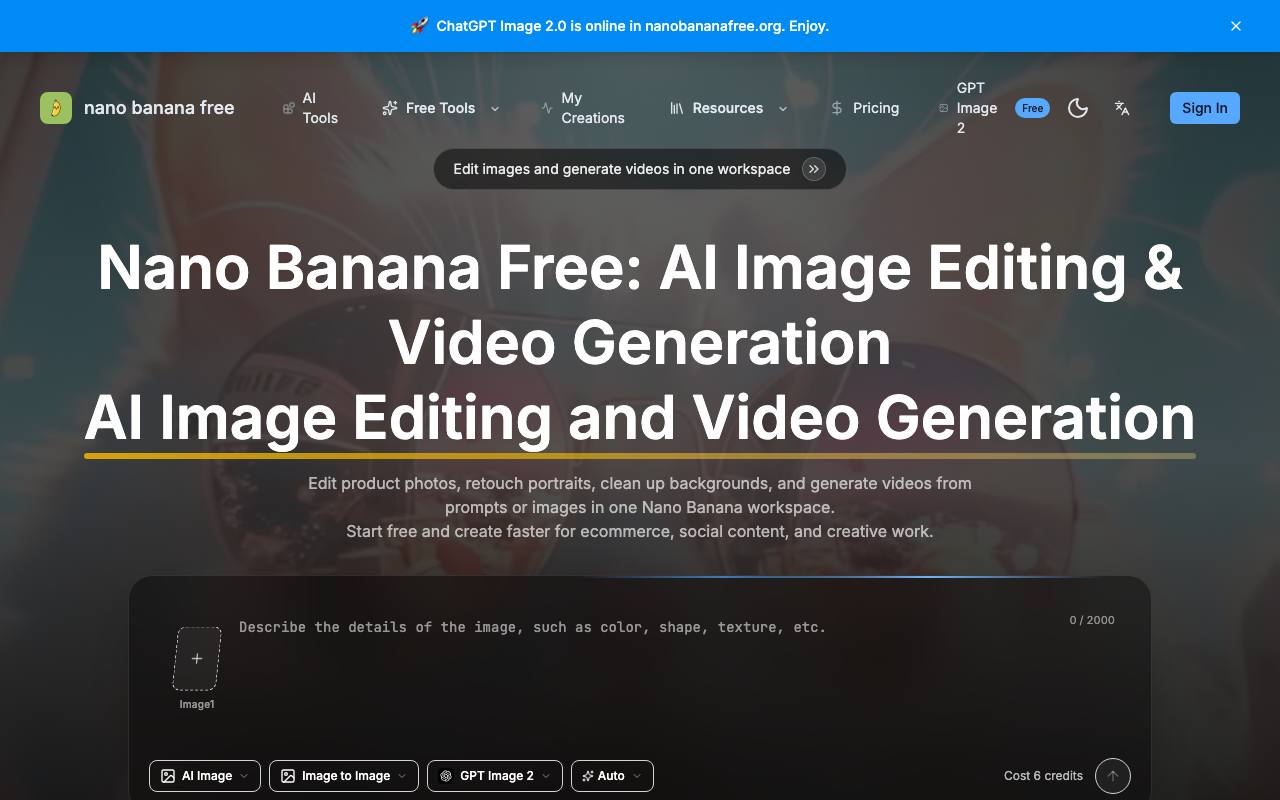Image resolution: width=1280 pixels, height=800 pixels.
Task: Click the nano banana free brand name
Action: tap(159, 108)
